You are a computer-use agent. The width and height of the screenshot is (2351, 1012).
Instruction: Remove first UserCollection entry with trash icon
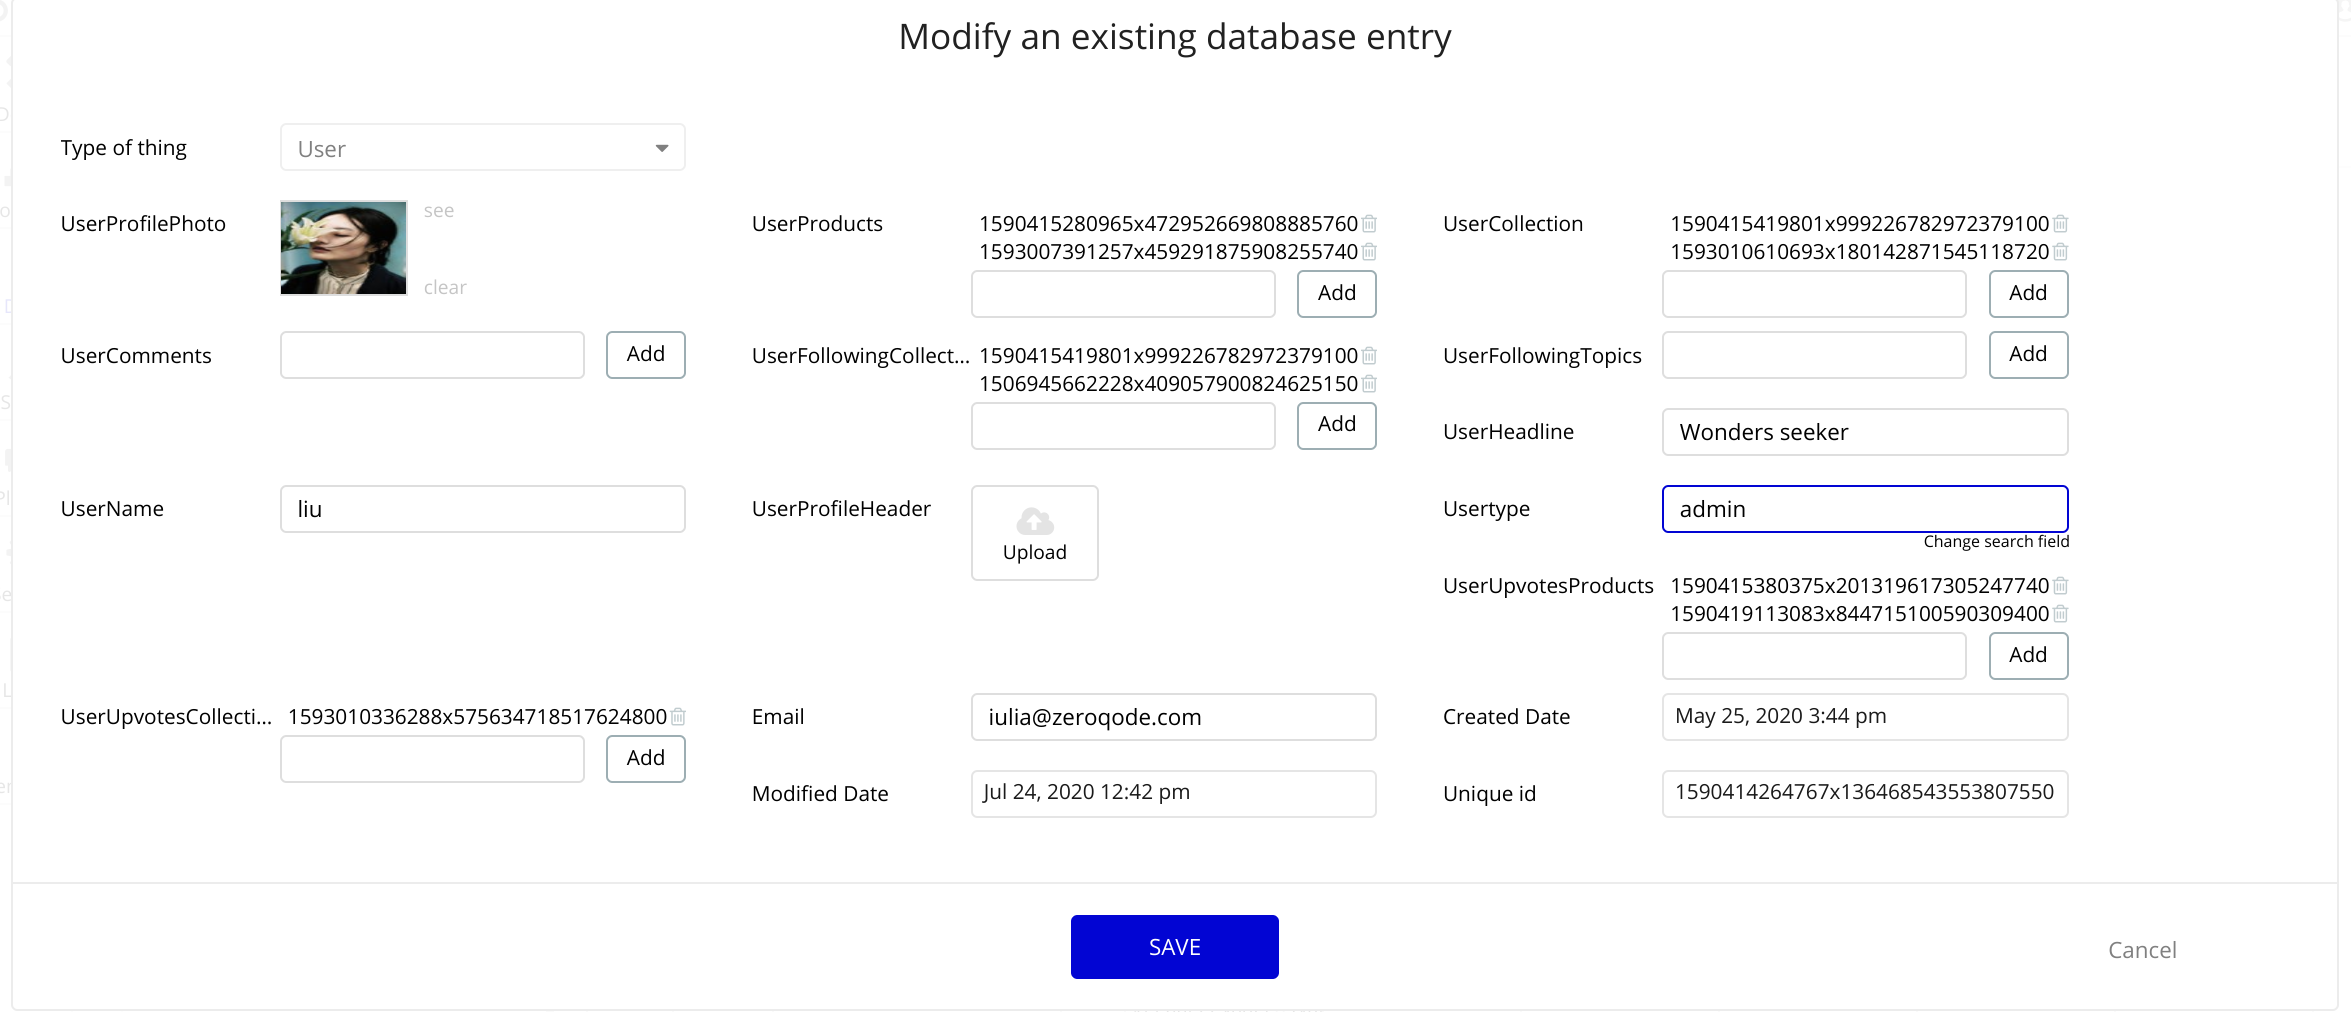(2060, 224)
